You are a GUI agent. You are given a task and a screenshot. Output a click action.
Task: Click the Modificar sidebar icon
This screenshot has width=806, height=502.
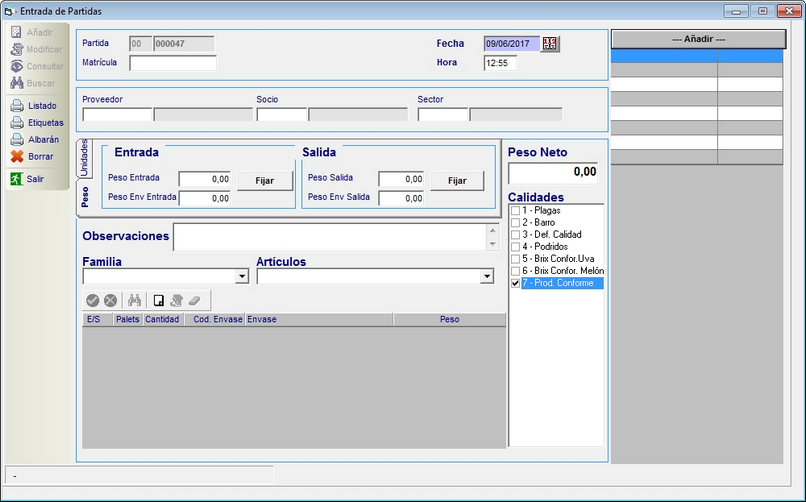(x=16, y=49)
